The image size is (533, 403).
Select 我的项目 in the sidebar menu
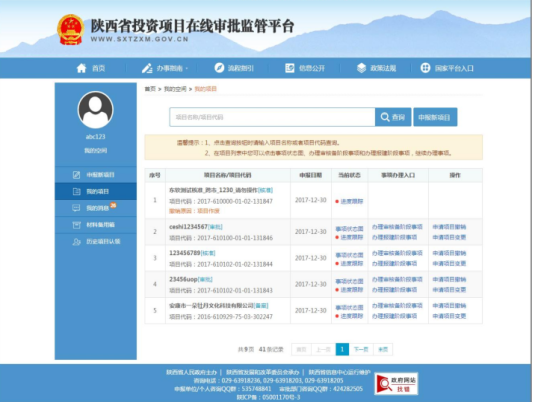click(x=96, y=191)
